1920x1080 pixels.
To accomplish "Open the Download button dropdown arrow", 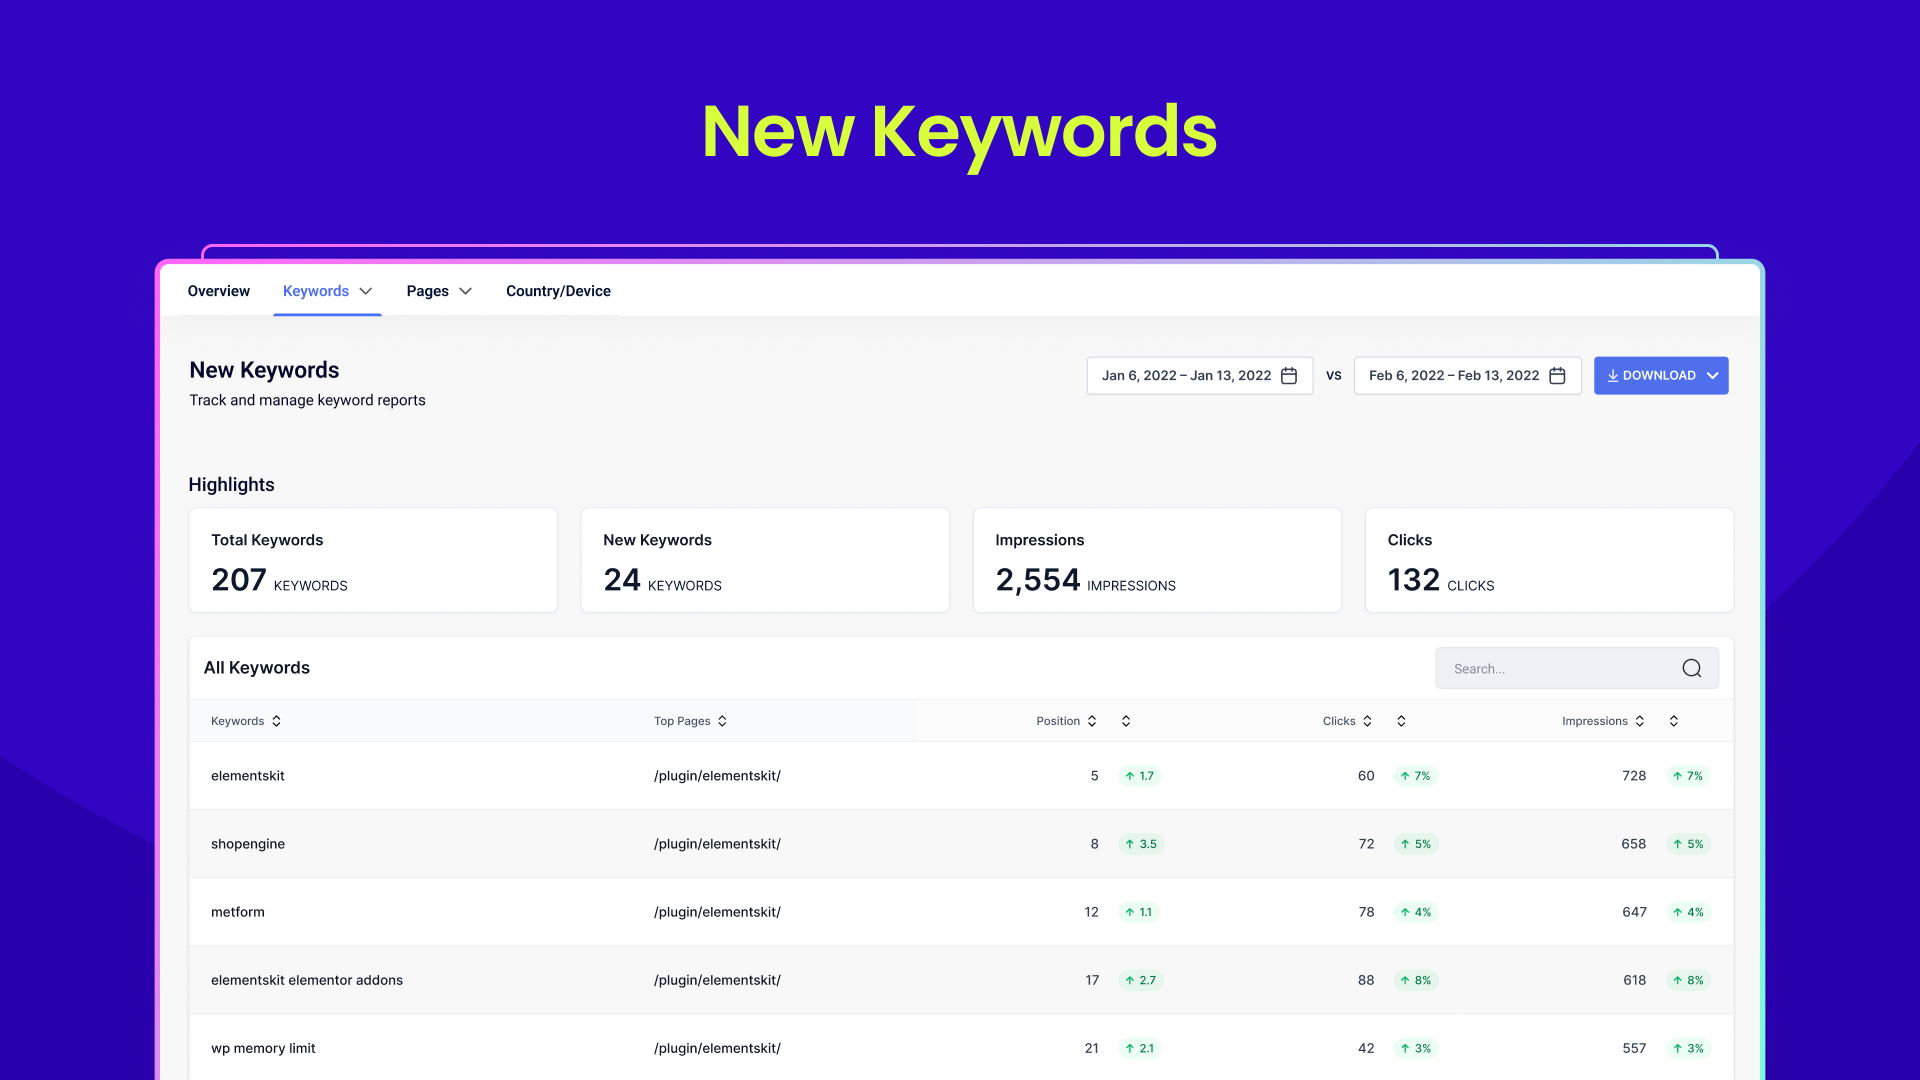I will pos(1712,375).
